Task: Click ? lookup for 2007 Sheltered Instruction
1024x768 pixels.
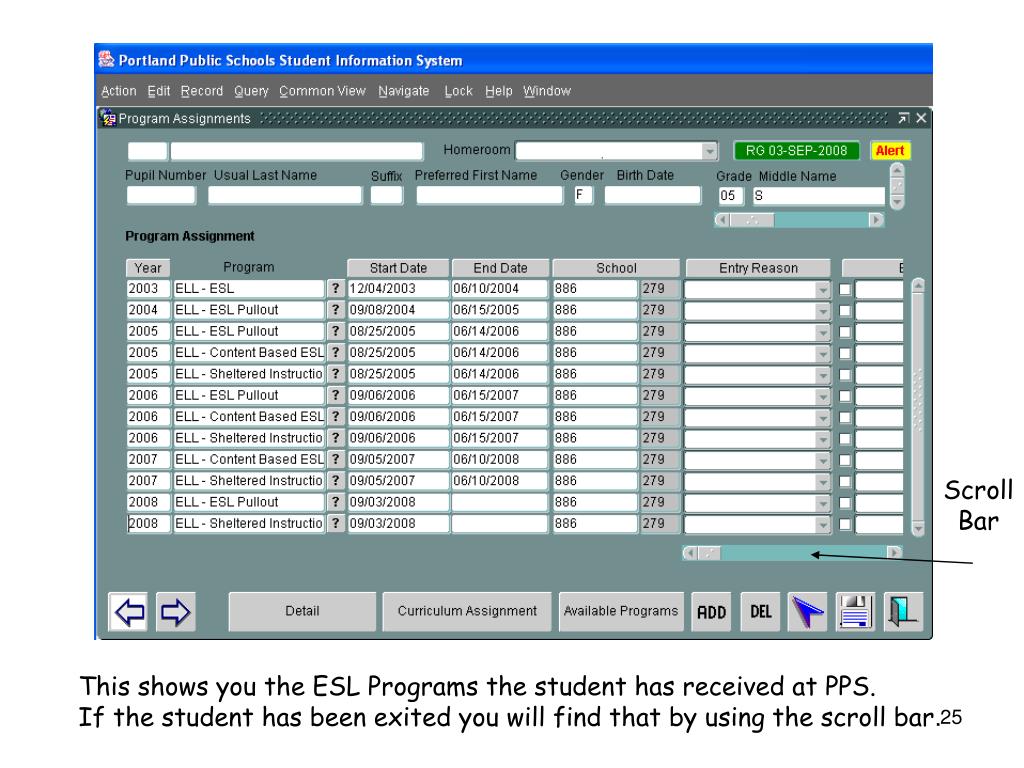Action: point(336,481)
